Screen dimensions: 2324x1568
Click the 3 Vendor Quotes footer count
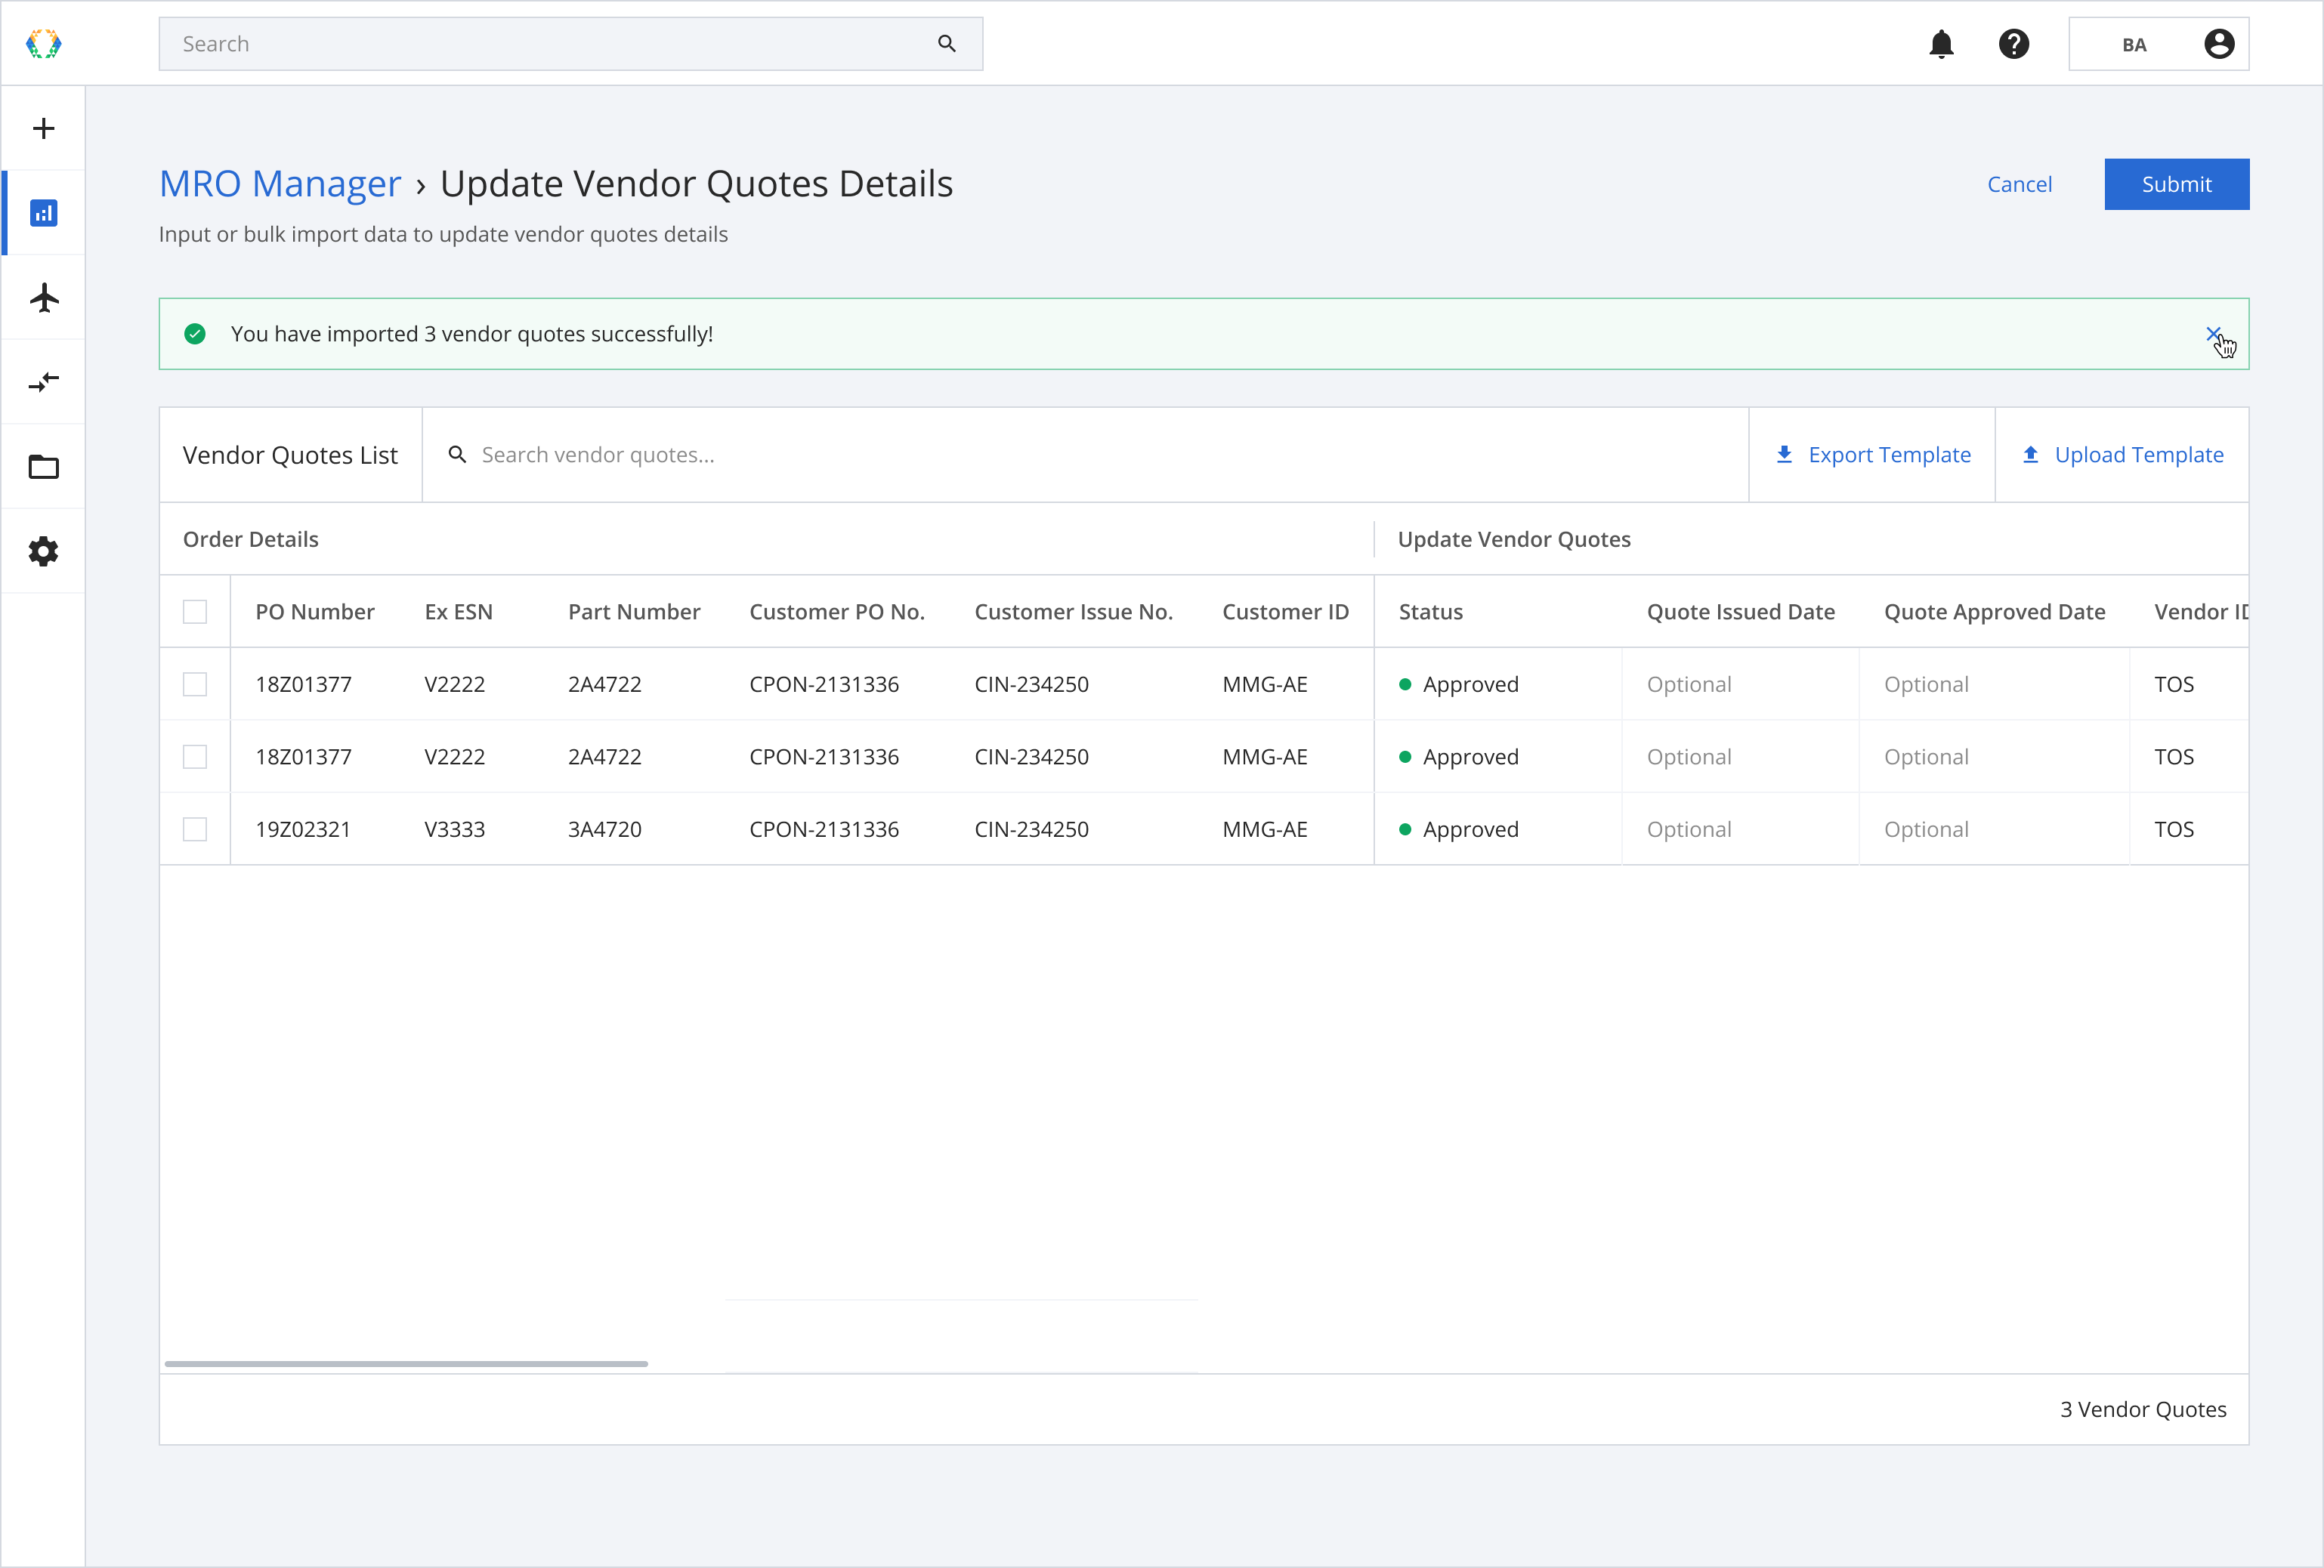(2143, 1409)
